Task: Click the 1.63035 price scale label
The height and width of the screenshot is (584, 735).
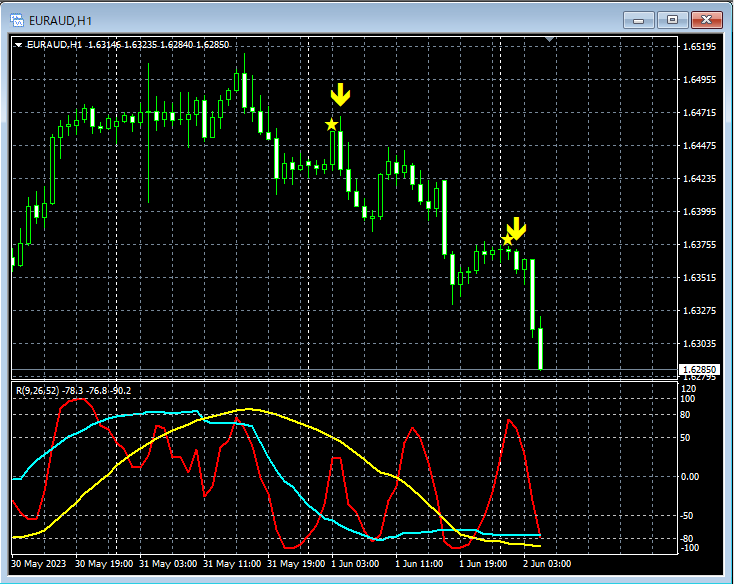Action: click(x=700, y=344)
